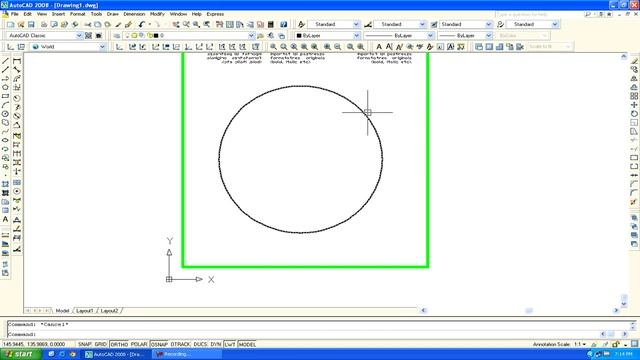Click the Text Style icon before first Standard
Screen dimensions: 640x360
point(301,24)
